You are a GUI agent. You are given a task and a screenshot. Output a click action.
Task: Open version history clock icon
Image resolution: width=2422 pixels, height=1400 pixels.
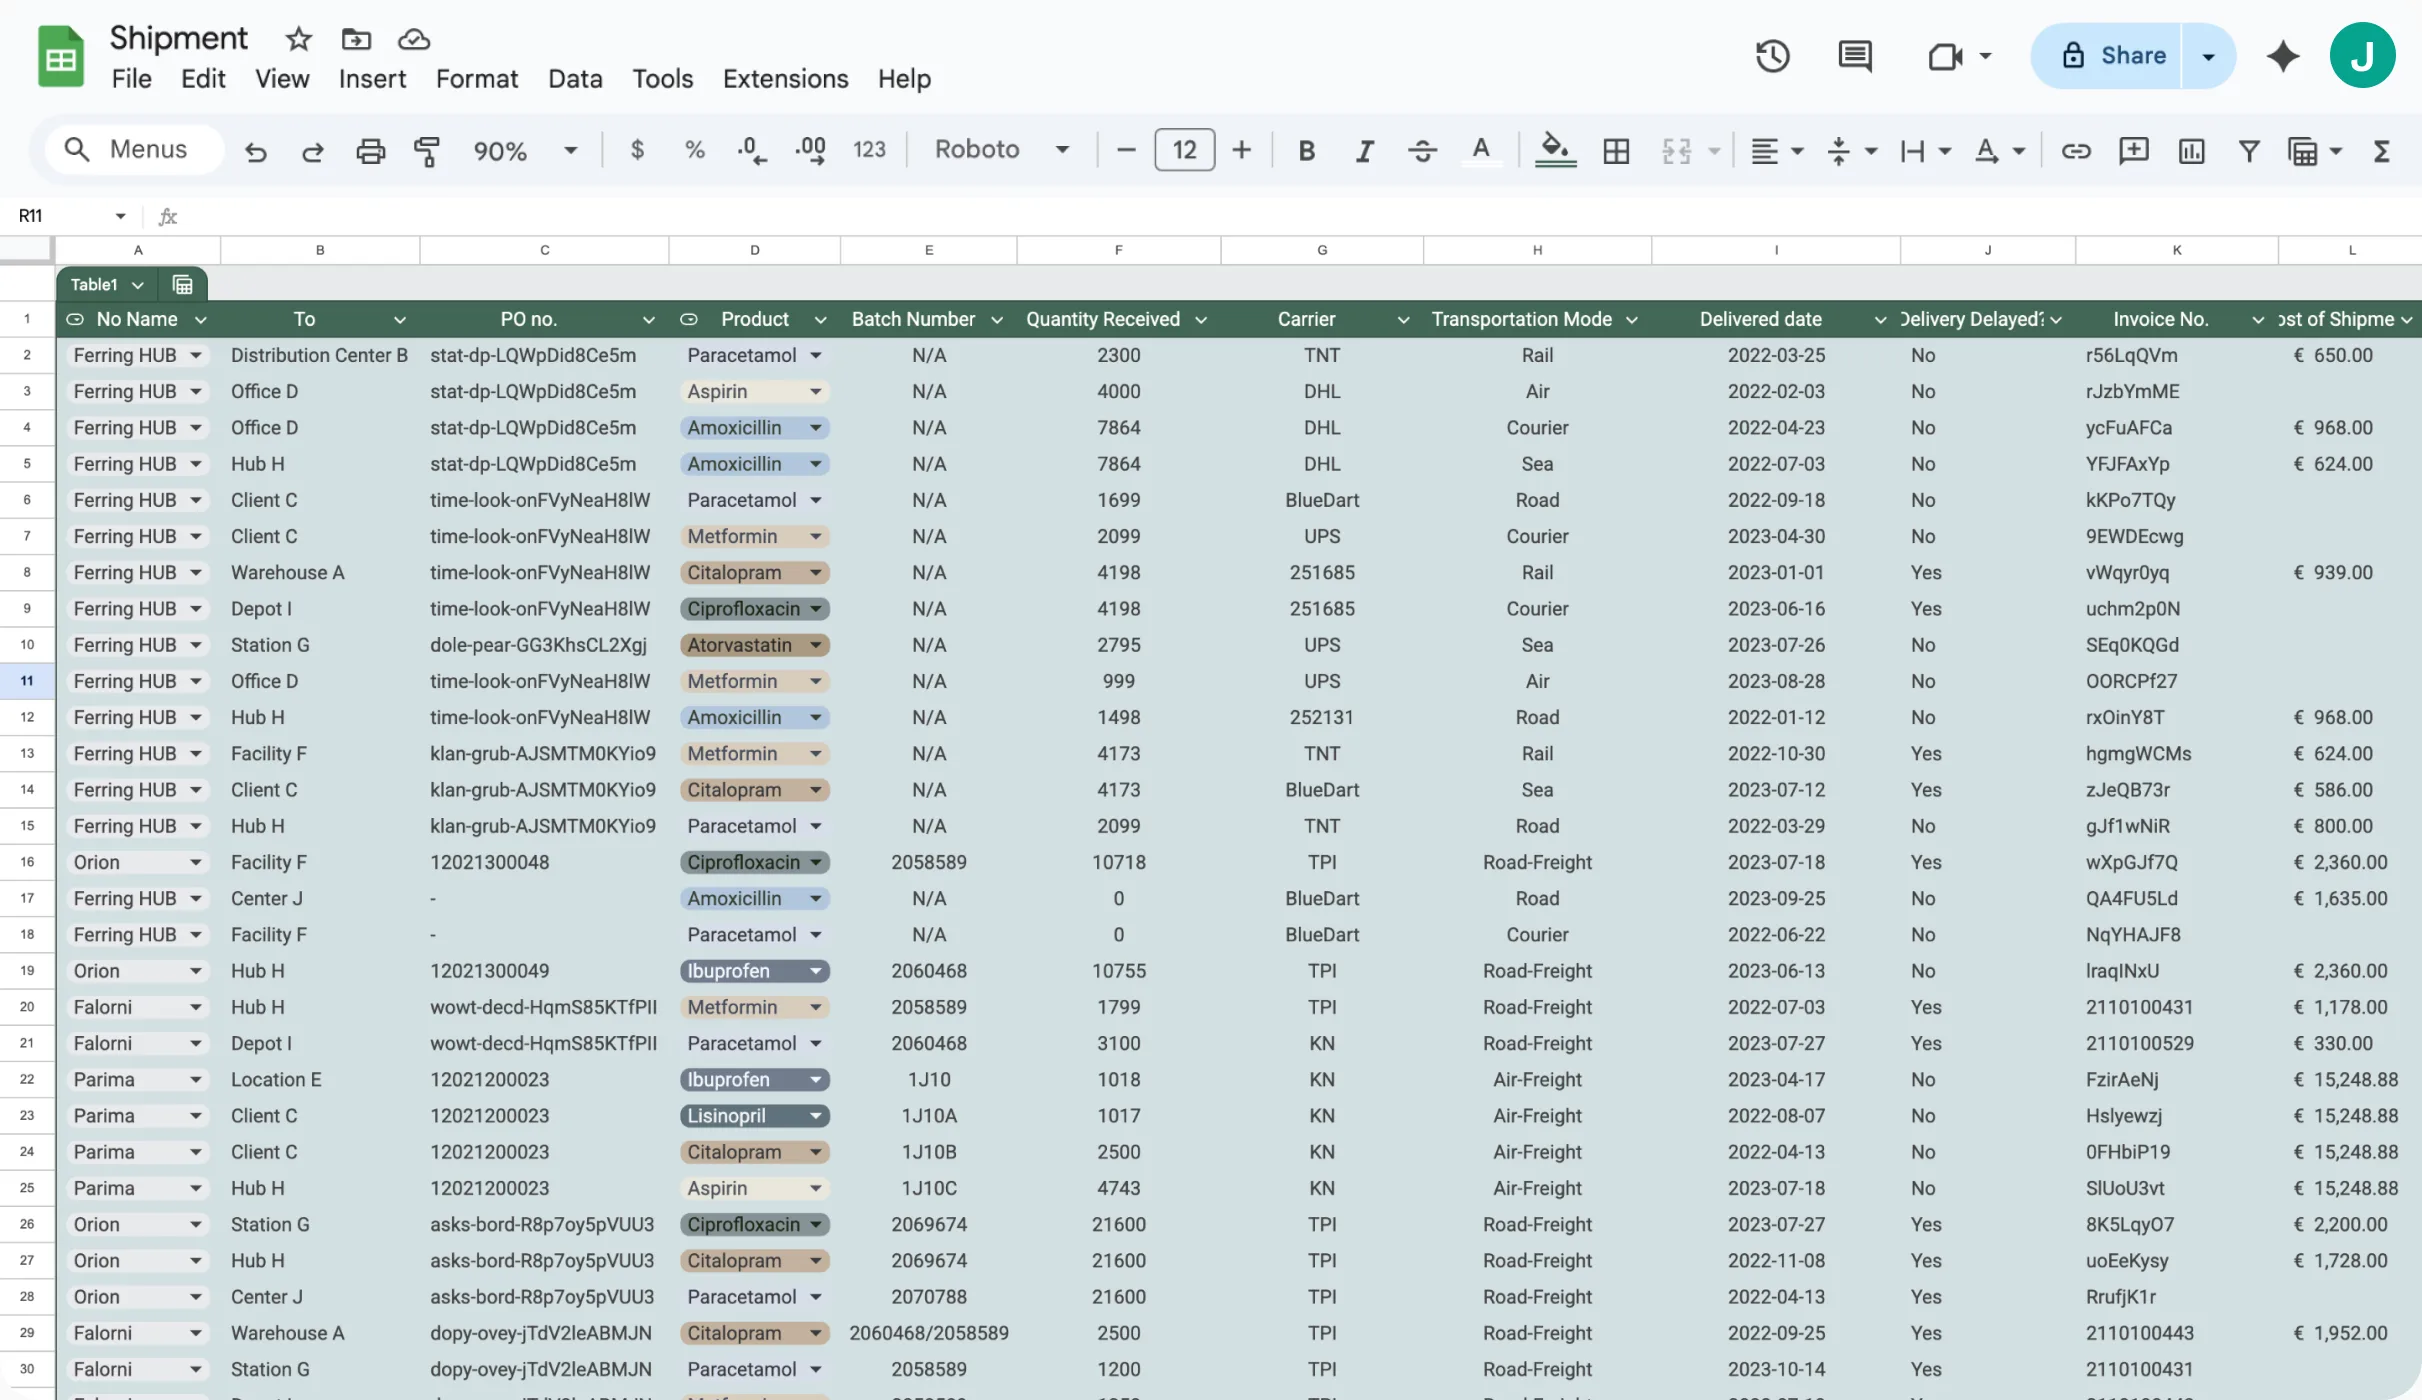coord(1773,56)
